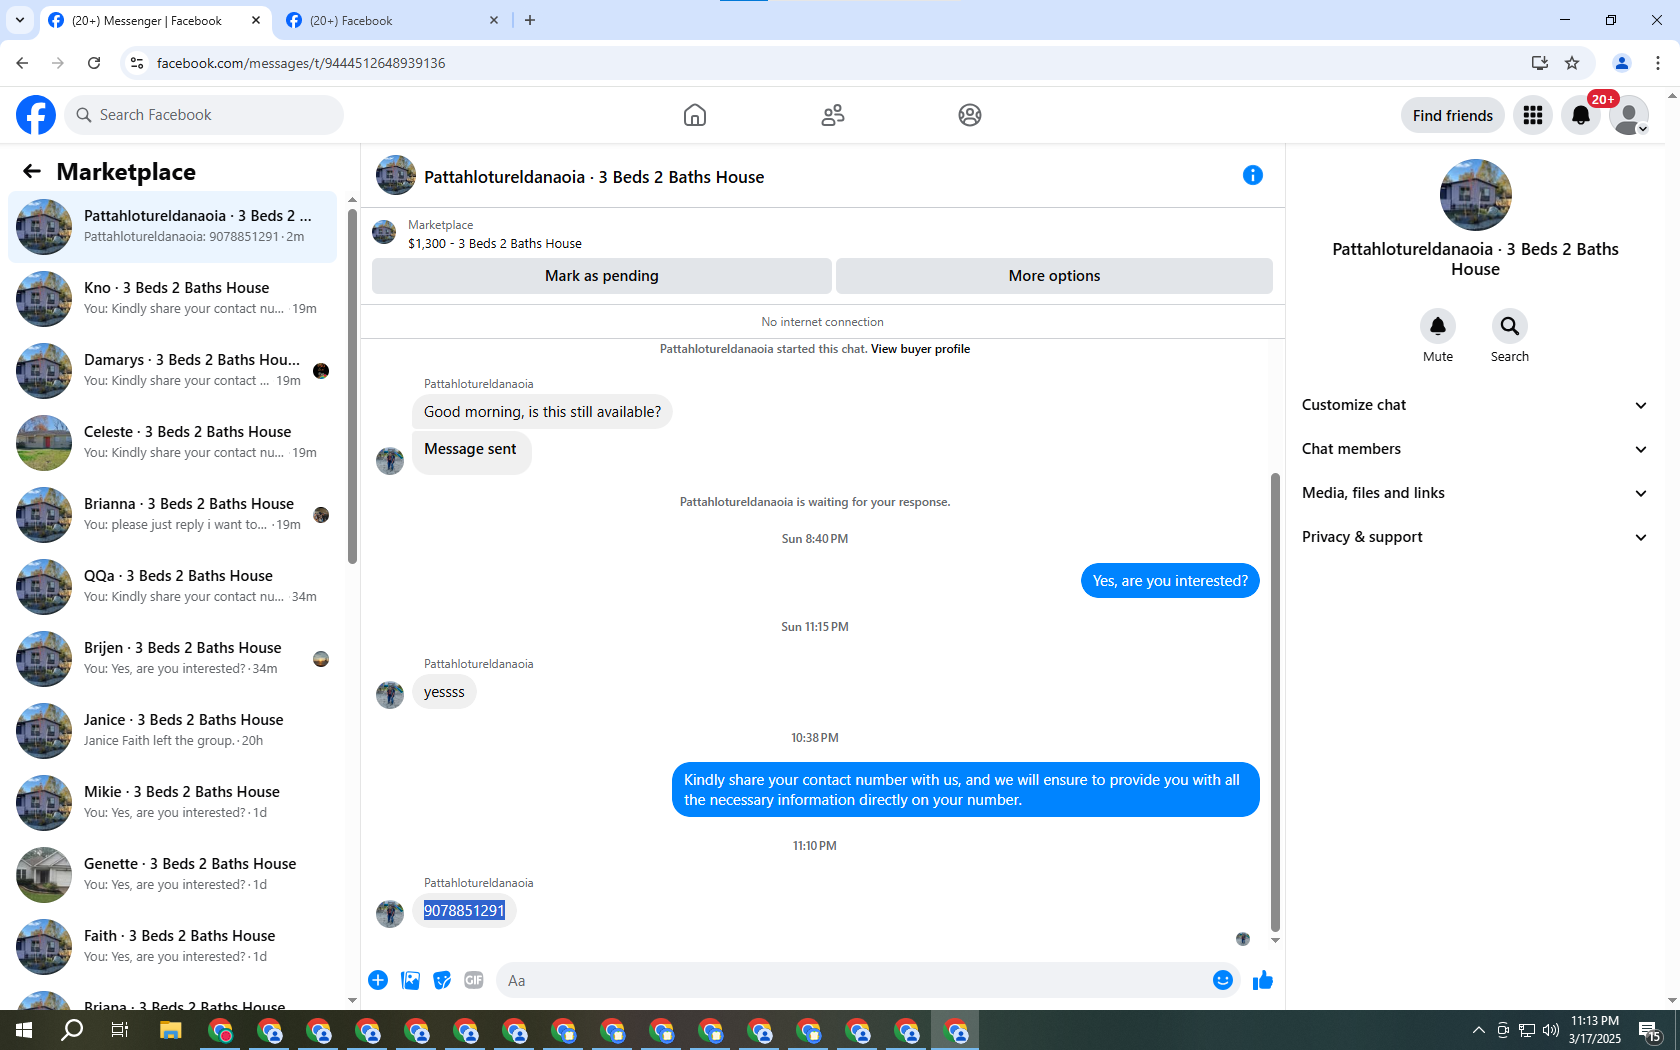
Task: Open Windows Task View
Action: pyautogui.click(x=120, y=1030)
